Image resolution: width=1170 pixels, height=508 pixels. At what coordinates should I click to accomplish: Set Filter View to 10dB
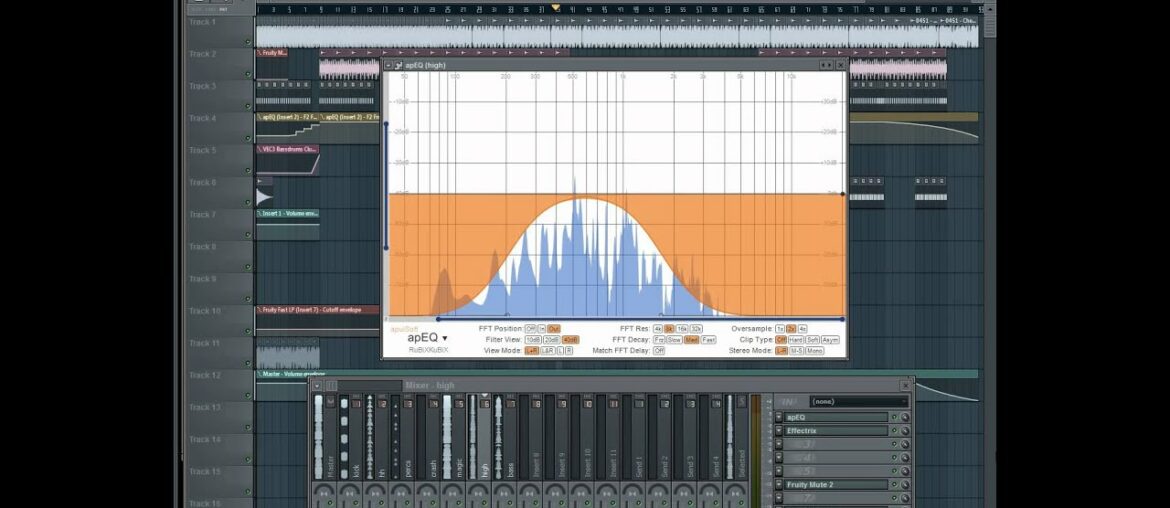[x=533, y=339]
